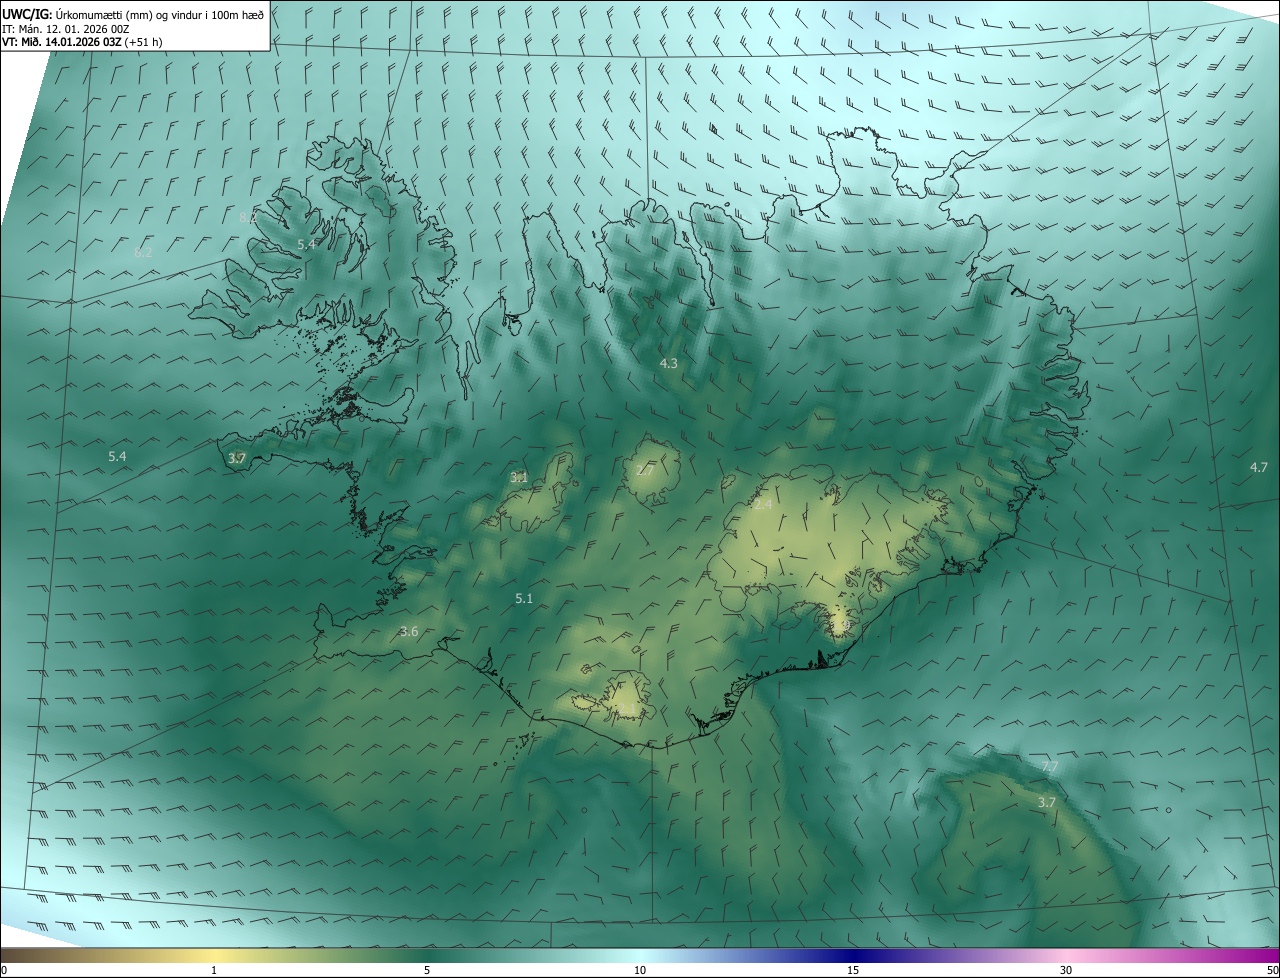Click the 5.4 value inside the Westfjords peninsula
Screen dimensions: 1280x978
307,245
